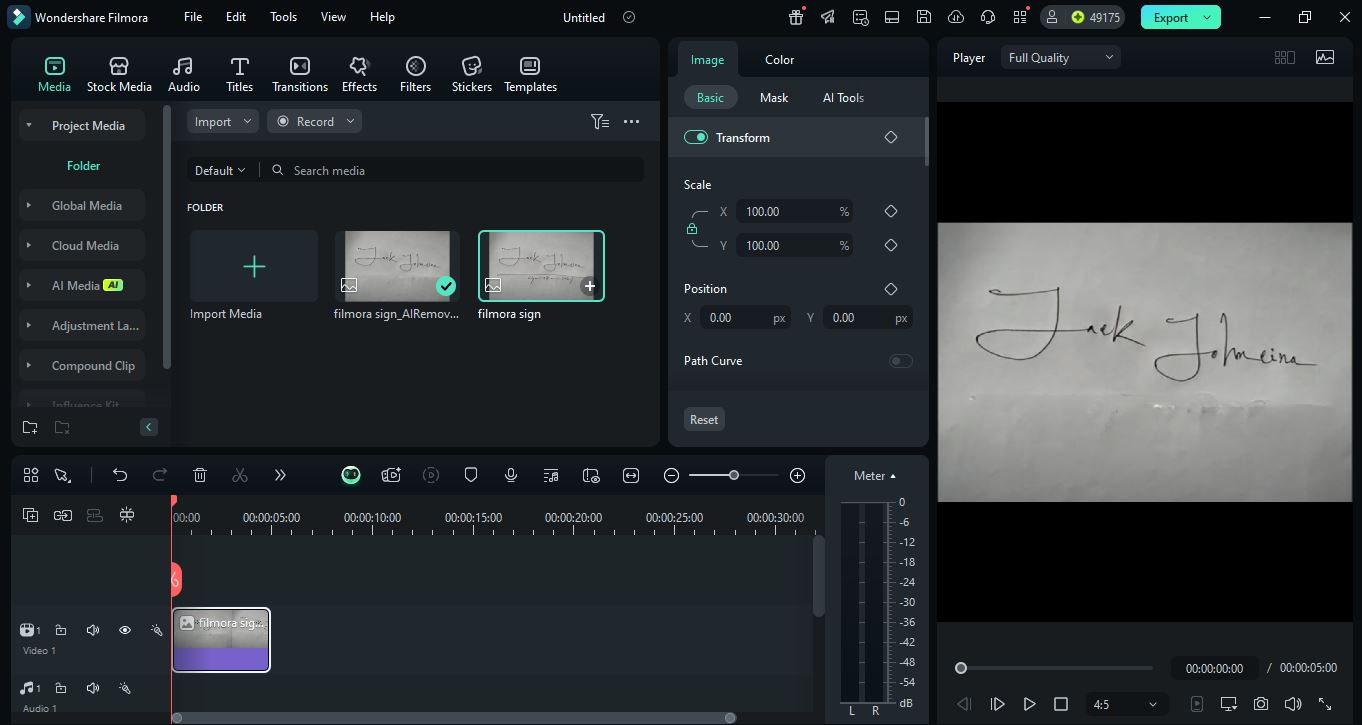
Task: Open the more options ellipsis in media panel
Action: [x=631, y=121]
